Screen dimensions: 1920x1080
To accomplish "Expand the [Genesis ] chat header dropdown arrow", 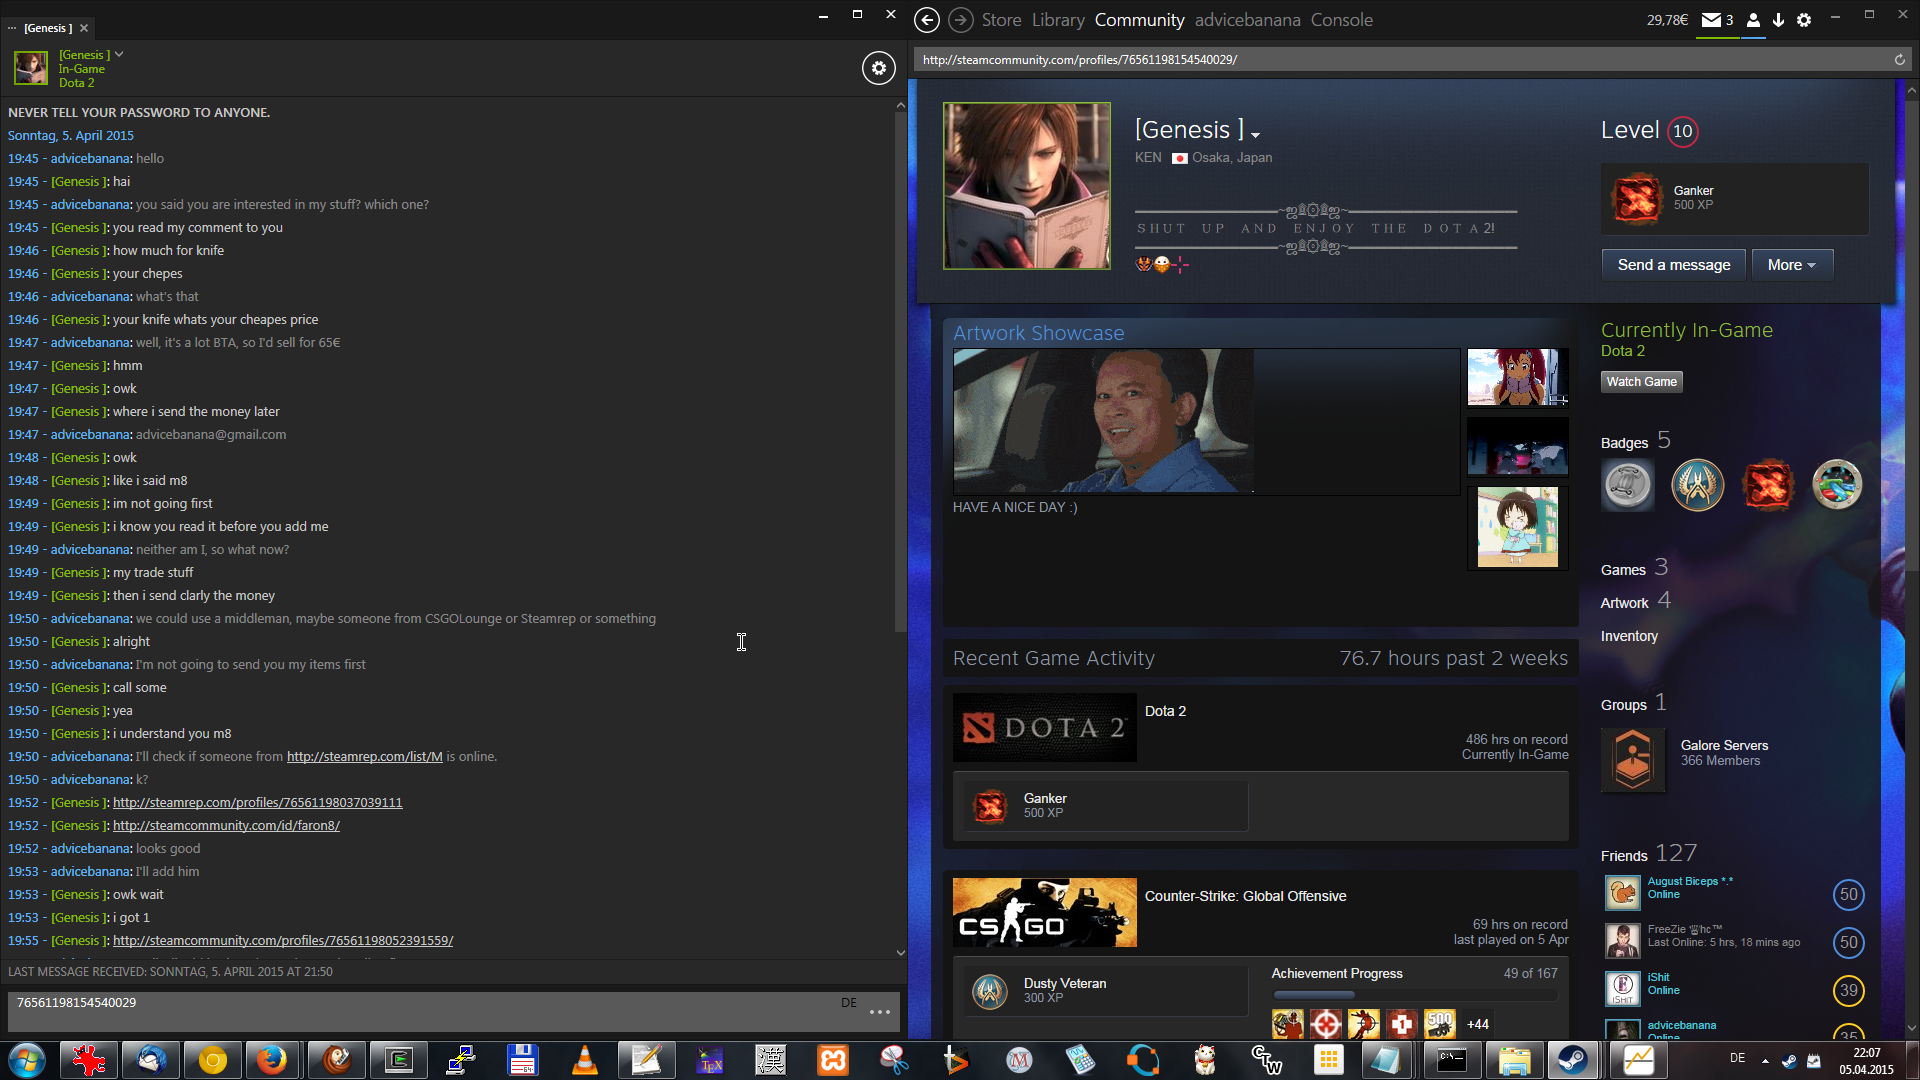I will coord(119,55).
